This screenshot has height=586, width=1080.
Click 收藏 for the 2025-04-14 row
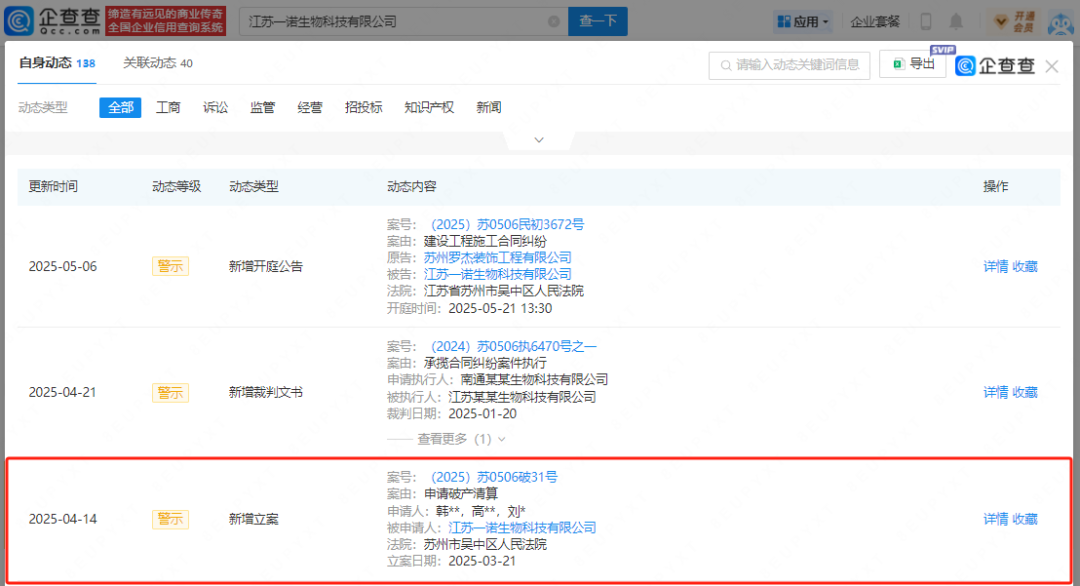point(1025,519)
